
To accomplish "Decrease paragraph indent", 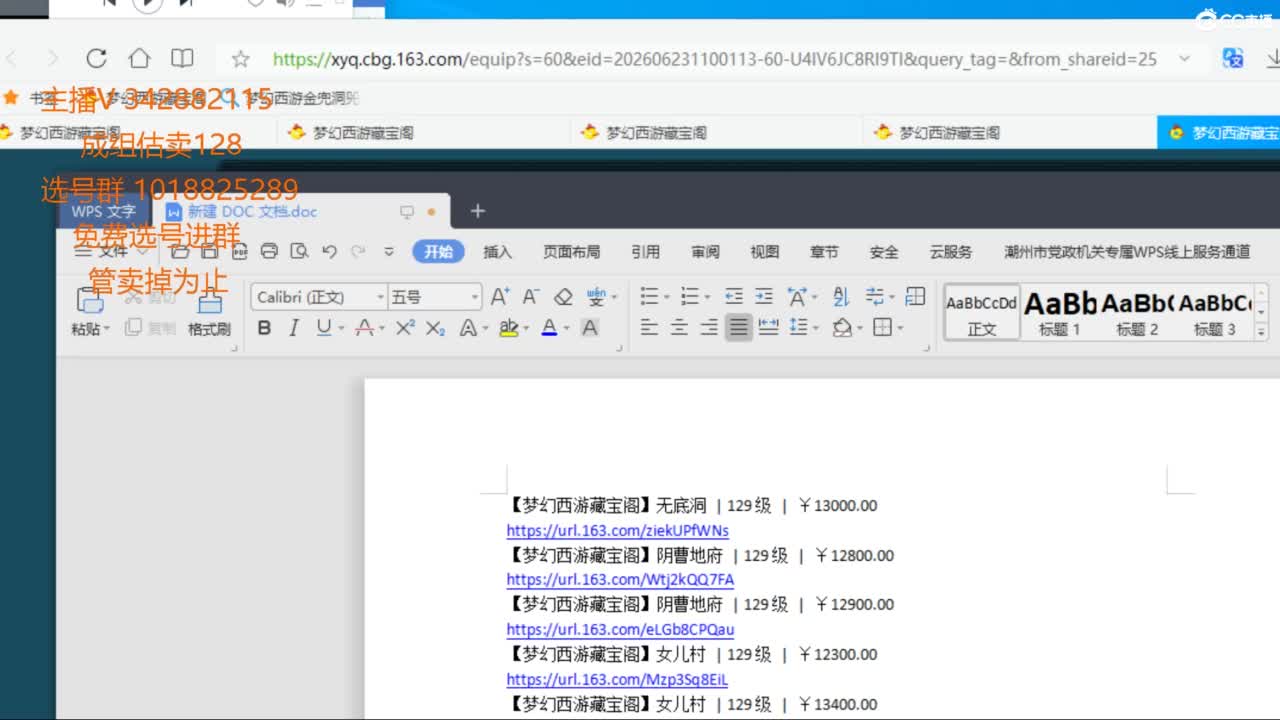I will tap(734, 297).
